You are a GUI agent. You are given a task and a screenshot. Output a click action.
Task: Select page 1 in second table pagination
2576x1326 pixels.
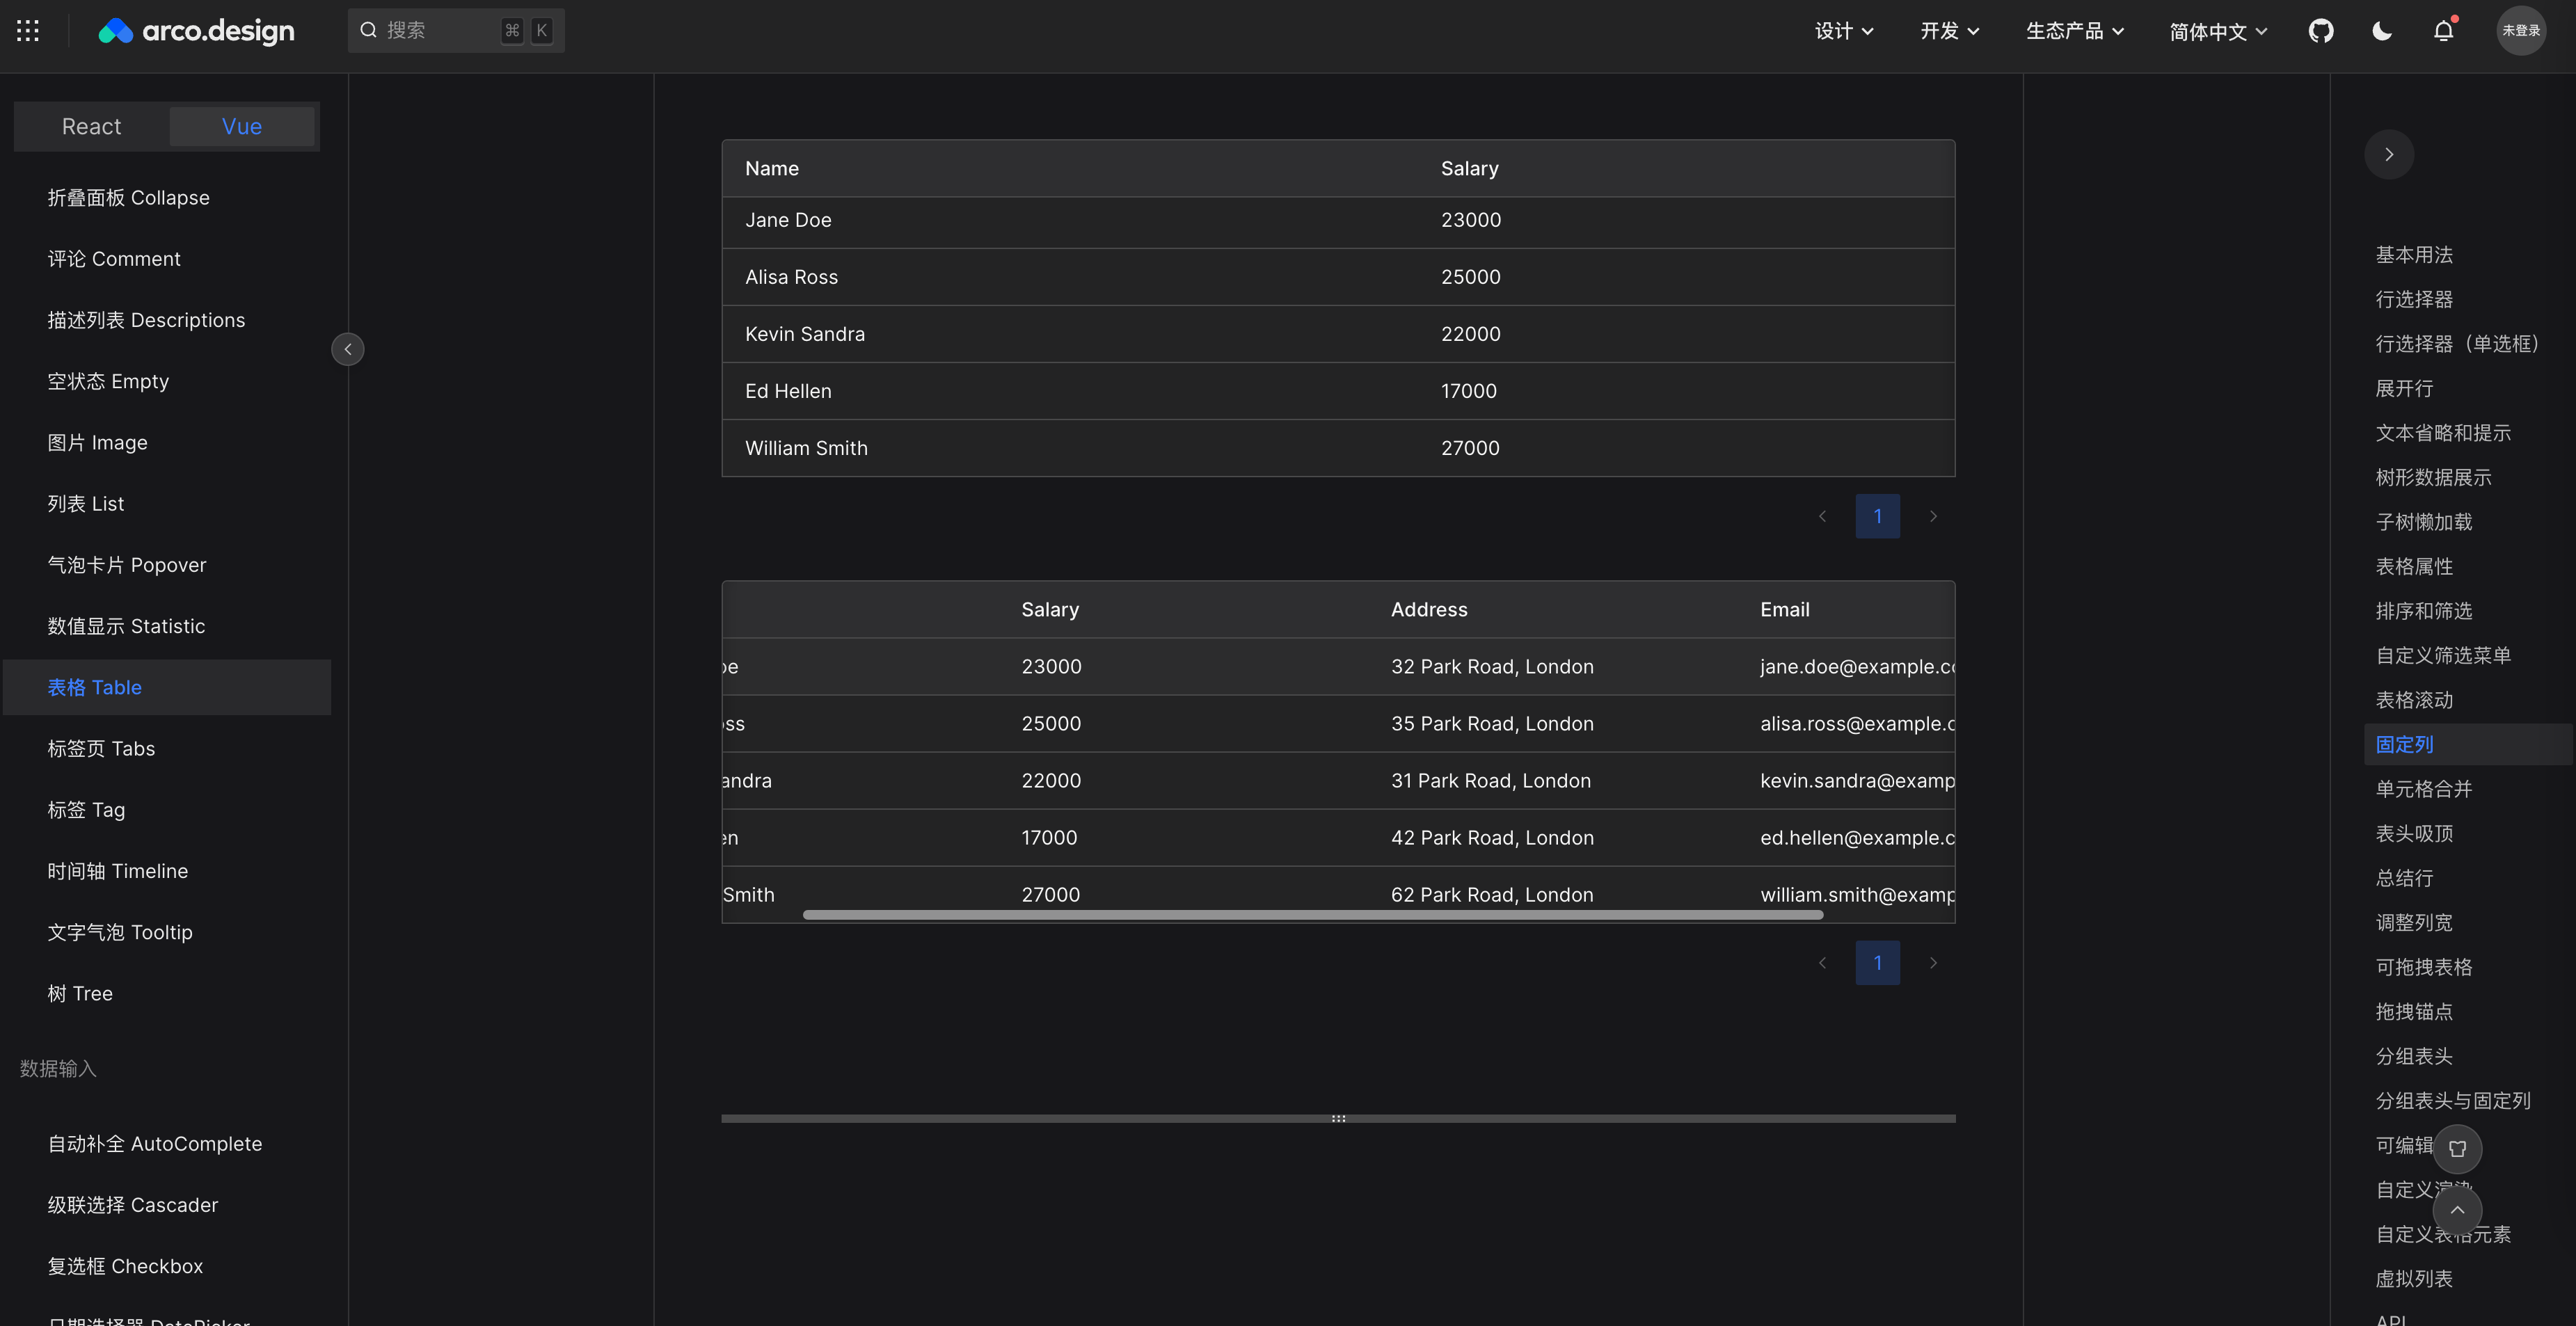click(x=1877, y=962)
